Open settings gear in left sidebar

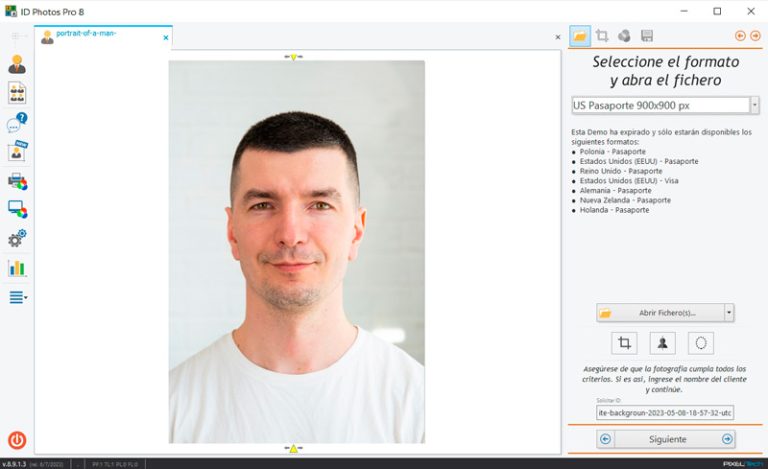[17, 239]
